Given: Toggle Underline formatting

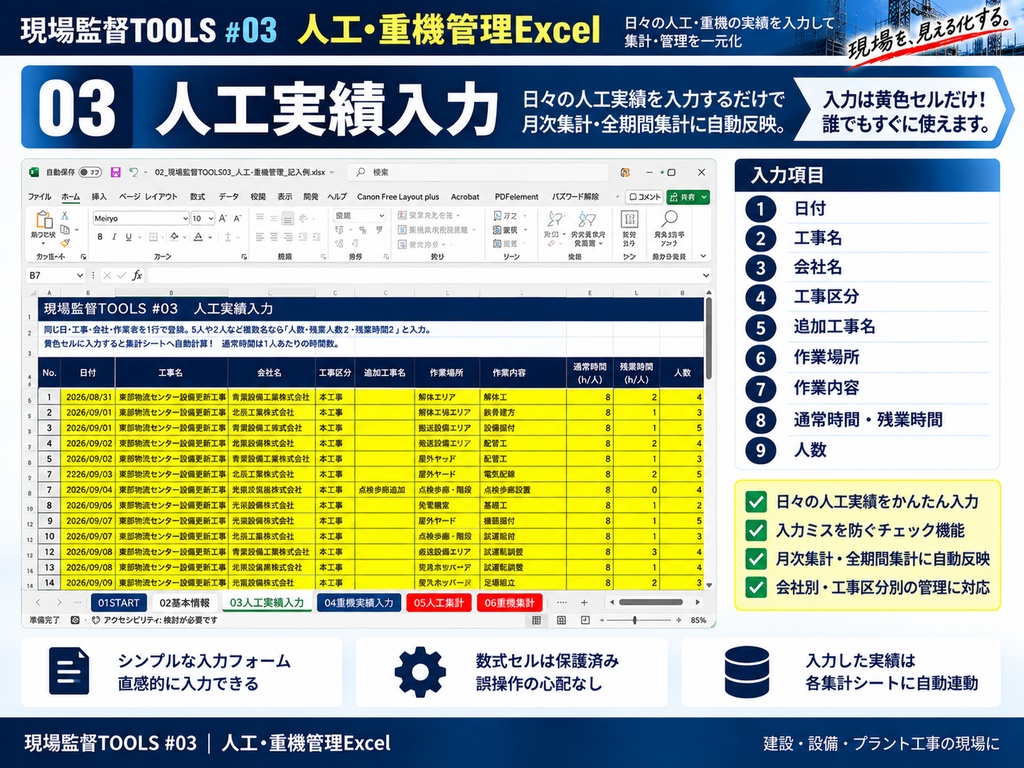Looking at the screenshot, I should click(x=129, y=236).
